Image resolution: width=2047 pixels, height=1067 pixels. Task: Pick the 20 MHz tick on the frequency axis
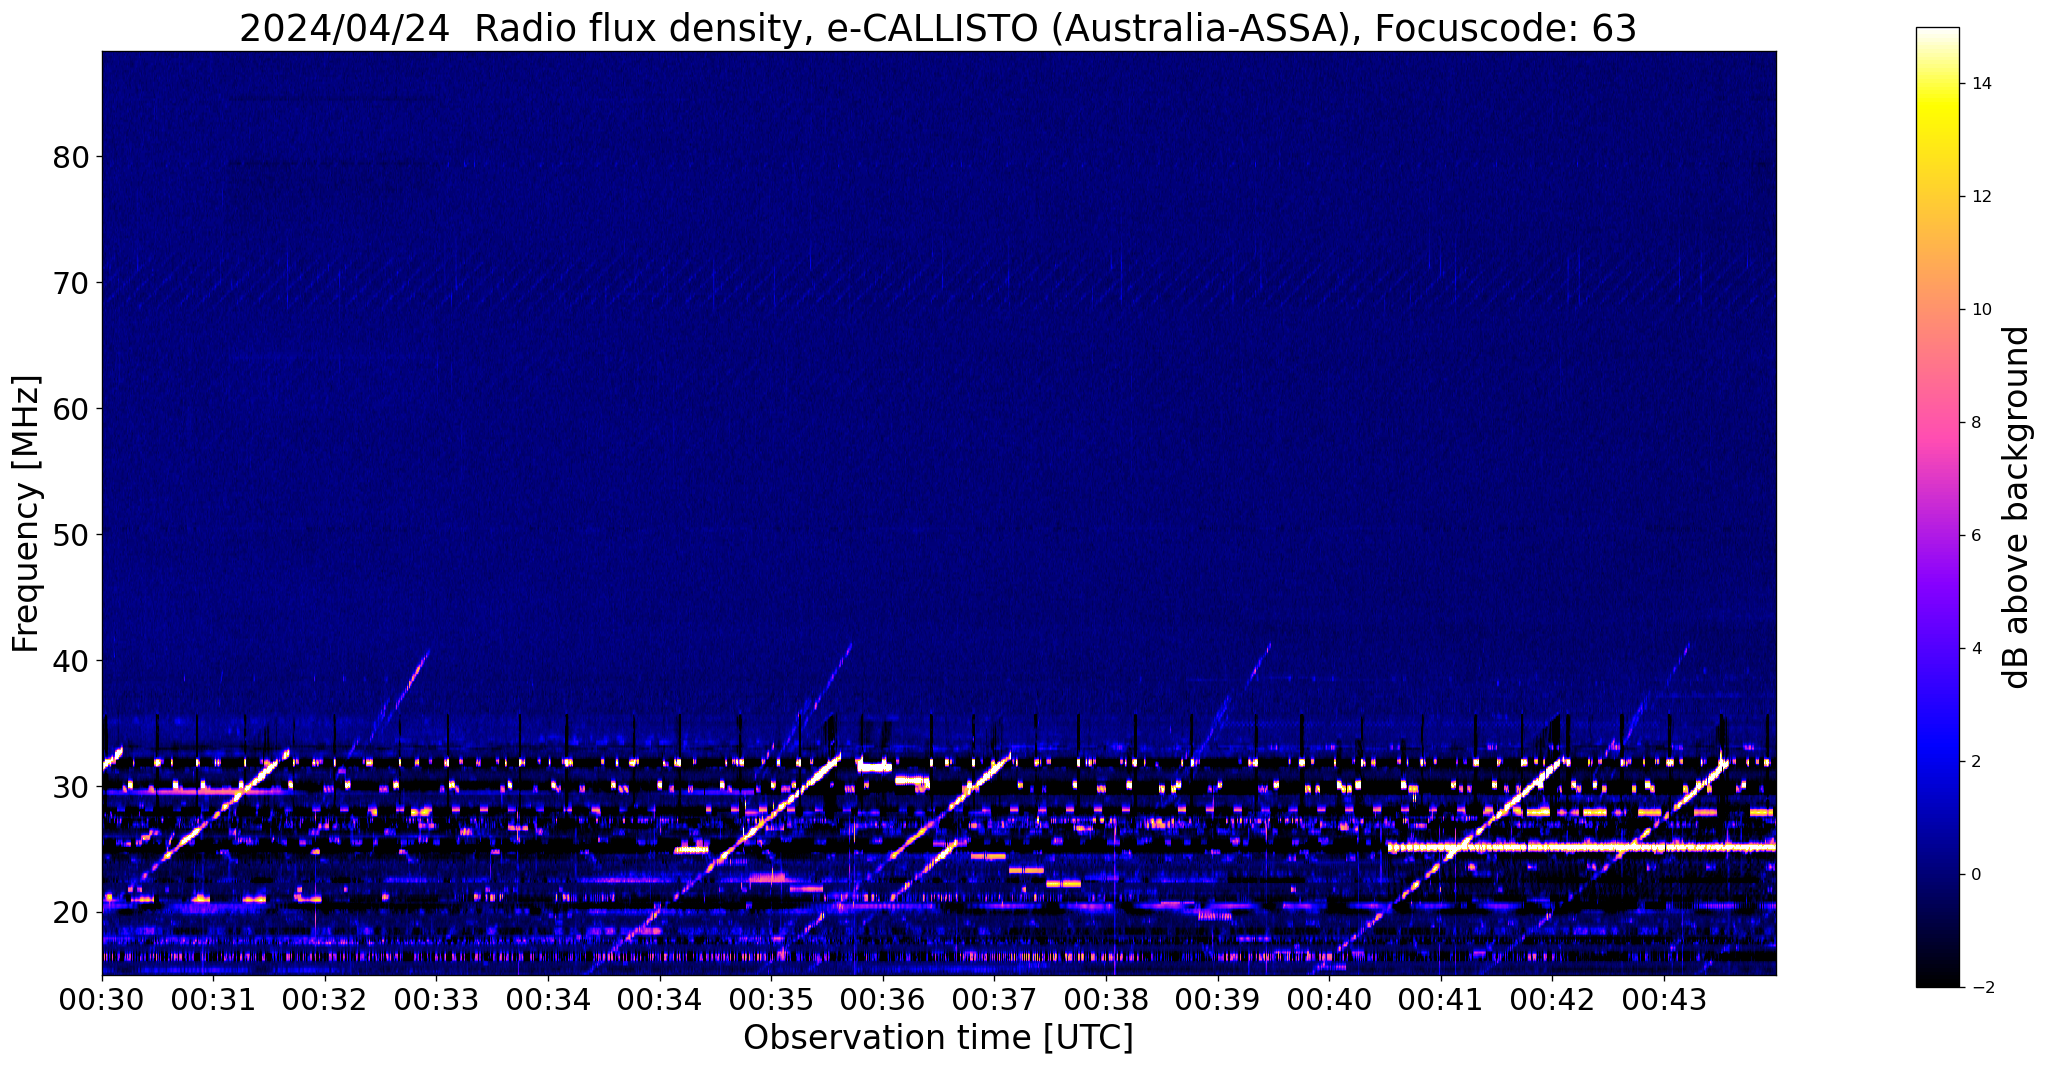pyautogui.click(x=70, y=913)
